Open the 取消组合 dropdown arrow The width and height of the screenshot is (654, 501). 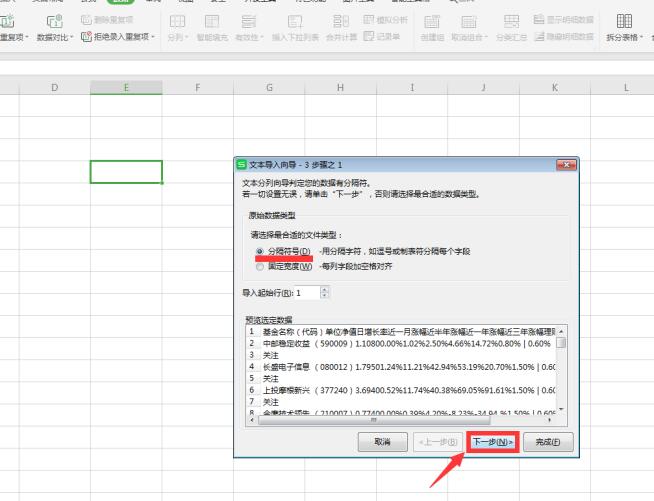click(486, 37)
